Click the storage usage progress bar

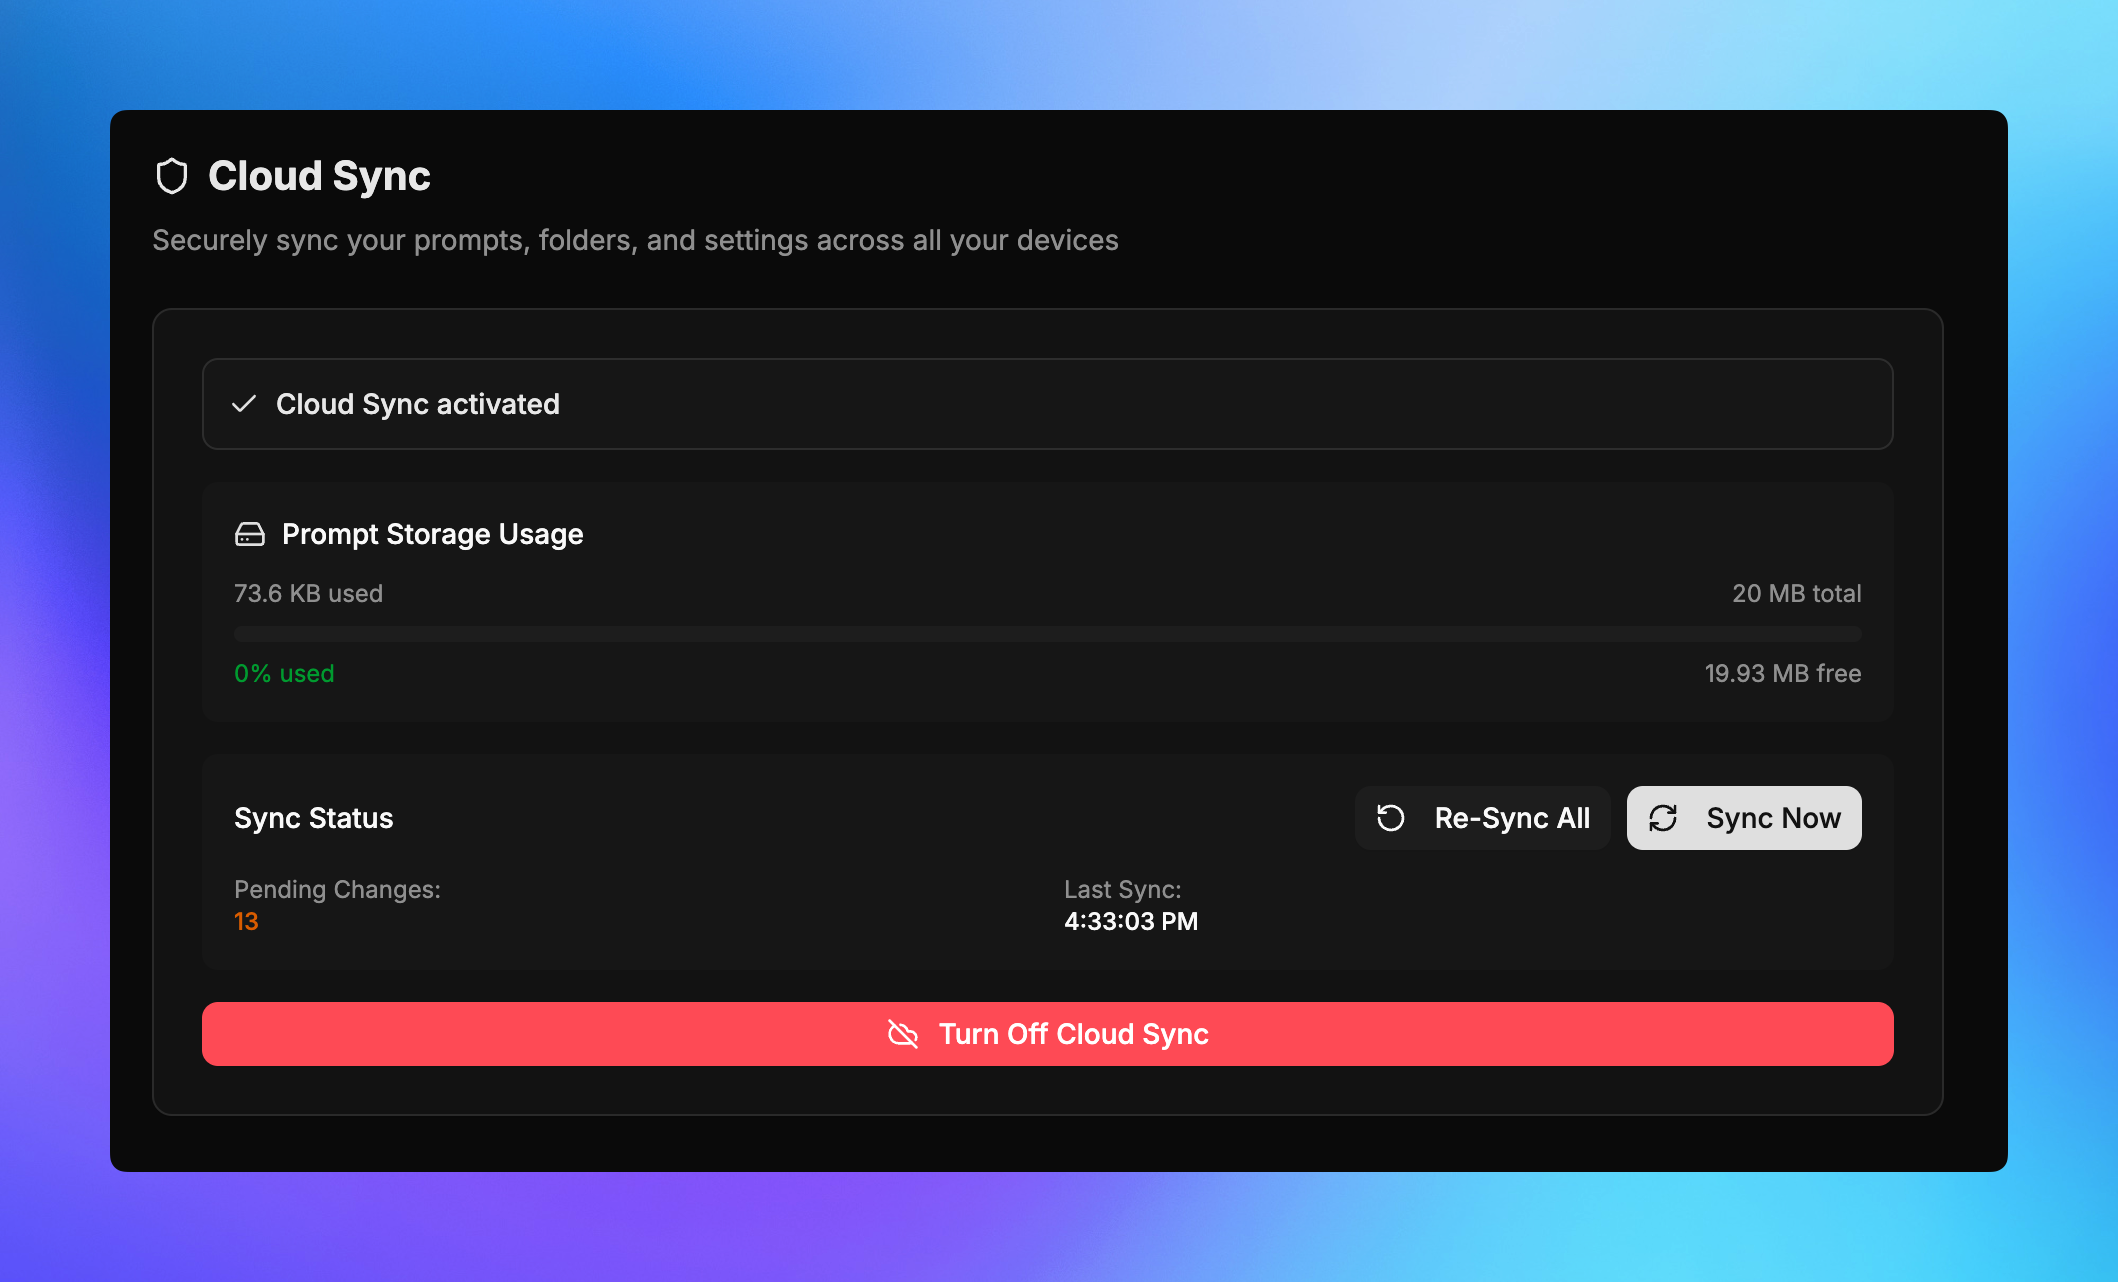tap(1047, 634)
